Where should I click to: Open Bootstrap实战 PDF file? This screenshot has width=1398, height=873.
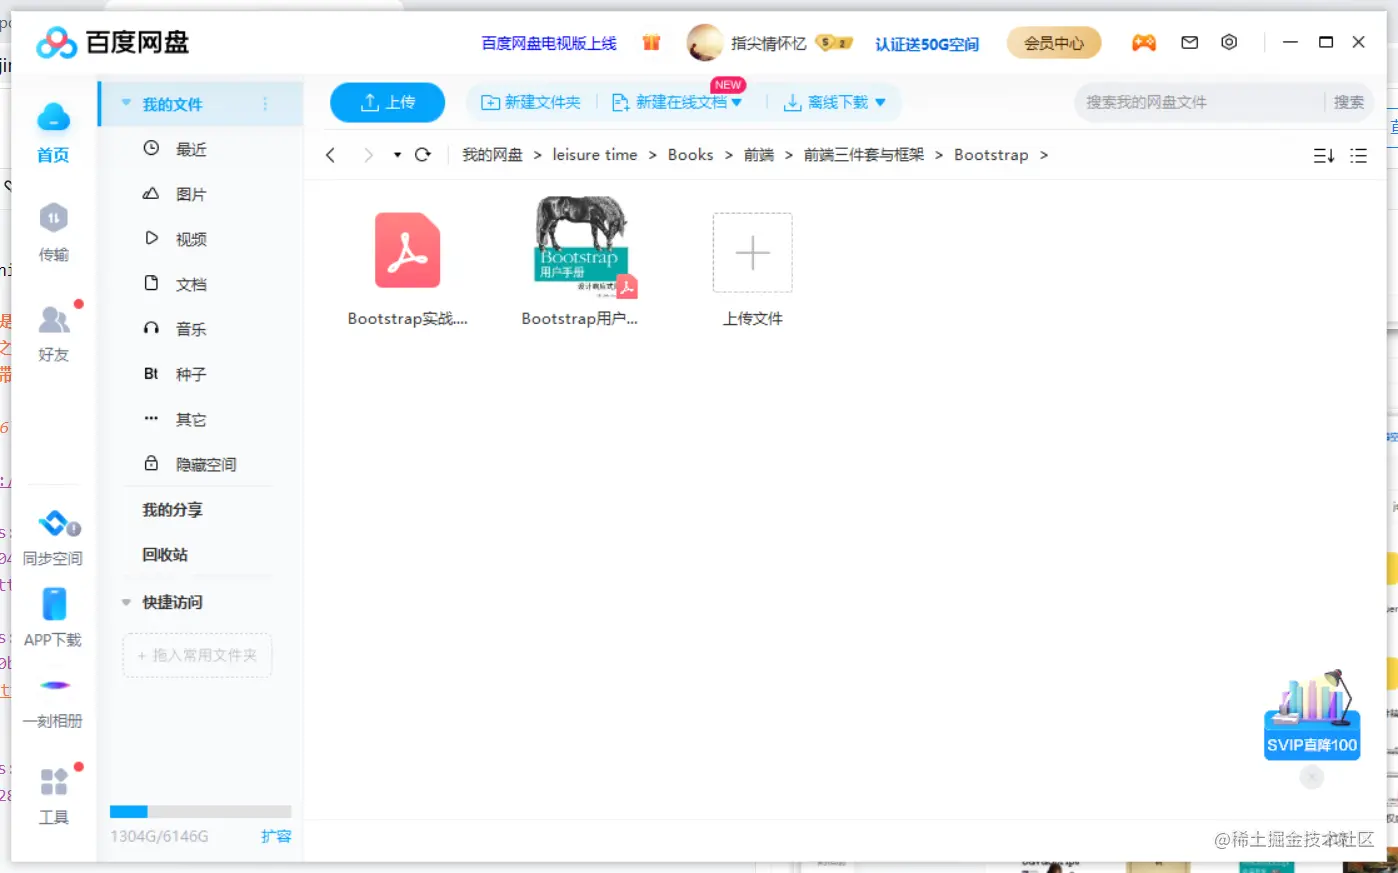407,250
